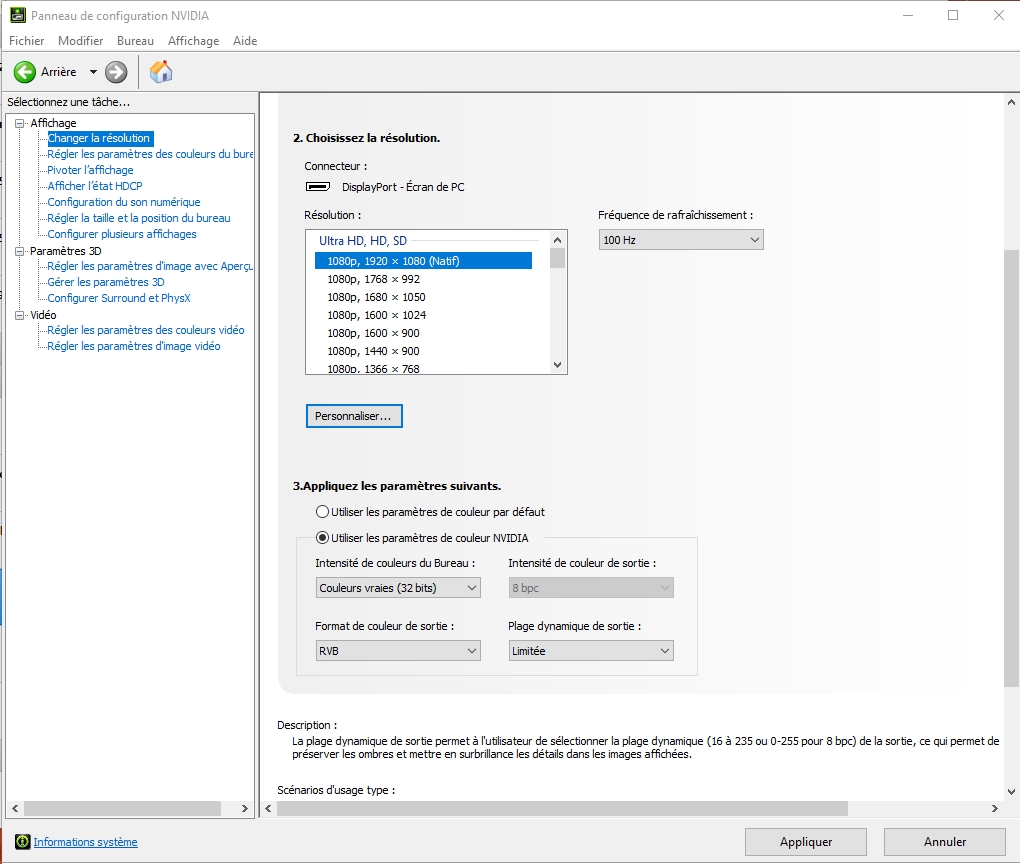1020x864 pixels.
Task: Click the main panel vertical scrollbar thumb
Action: pyautogui.click(x=1011, y=468)
